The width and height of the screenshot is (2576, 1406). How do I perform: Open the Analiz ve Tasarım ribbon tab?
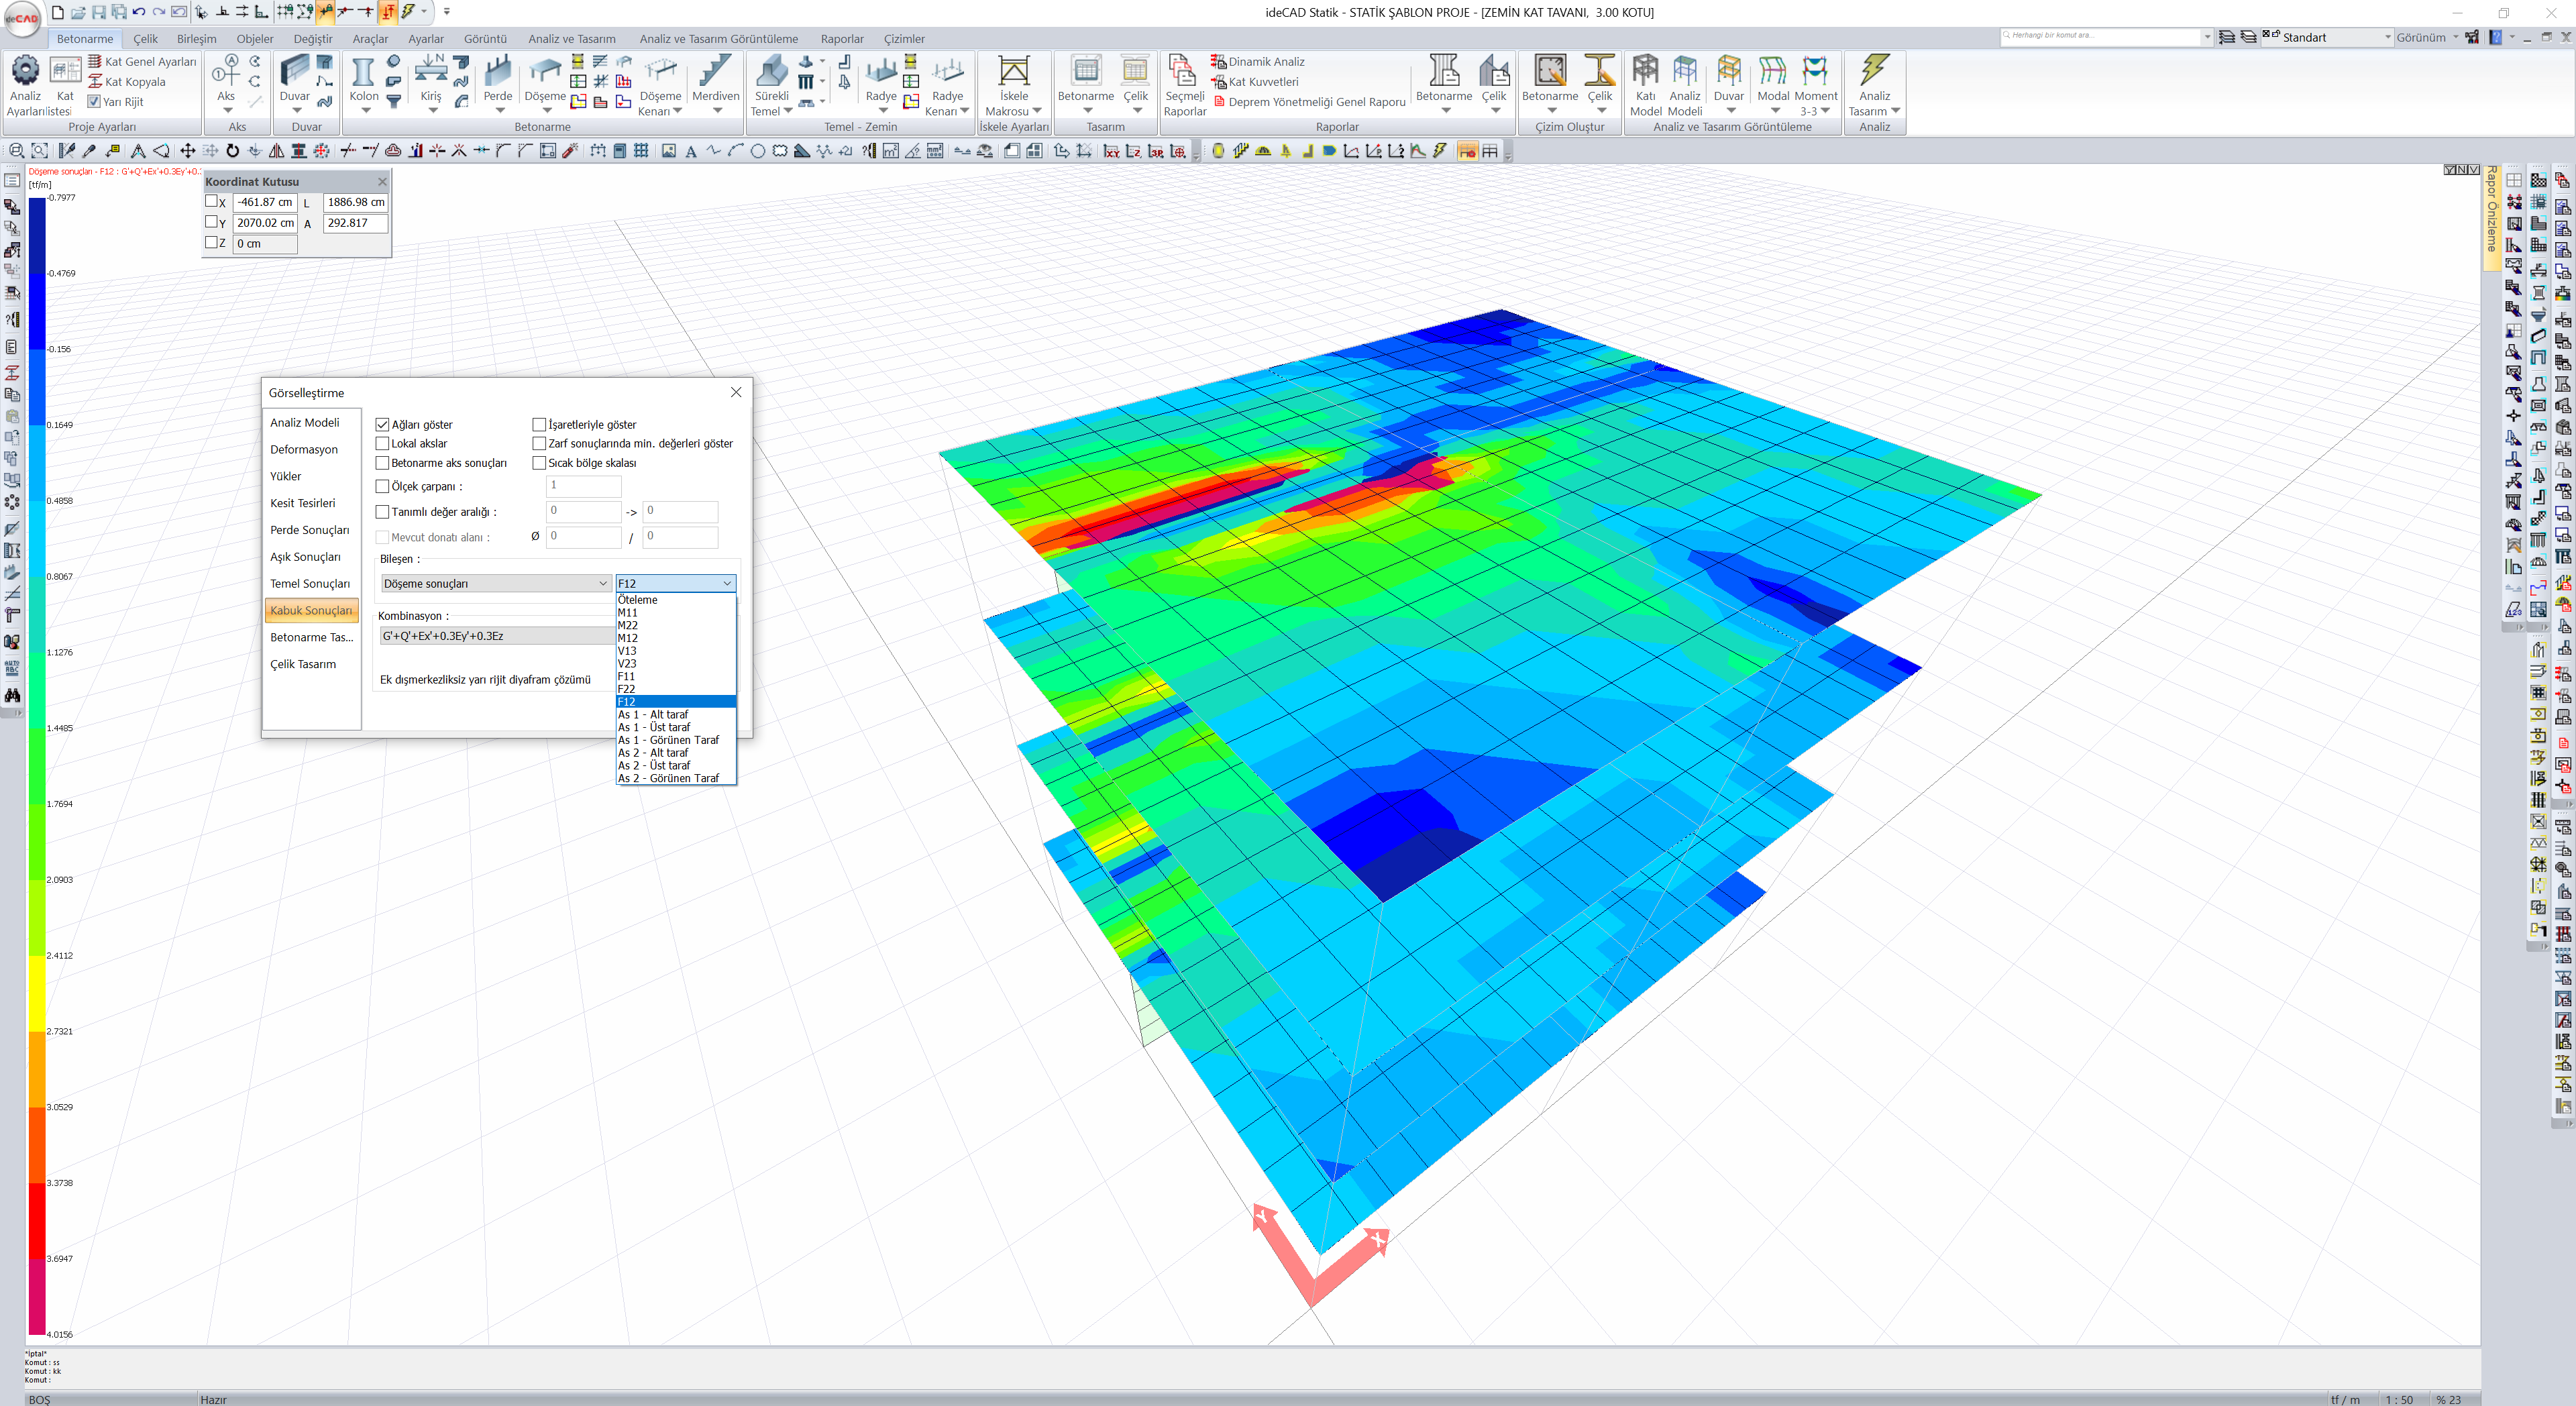[x=571, y=39]
